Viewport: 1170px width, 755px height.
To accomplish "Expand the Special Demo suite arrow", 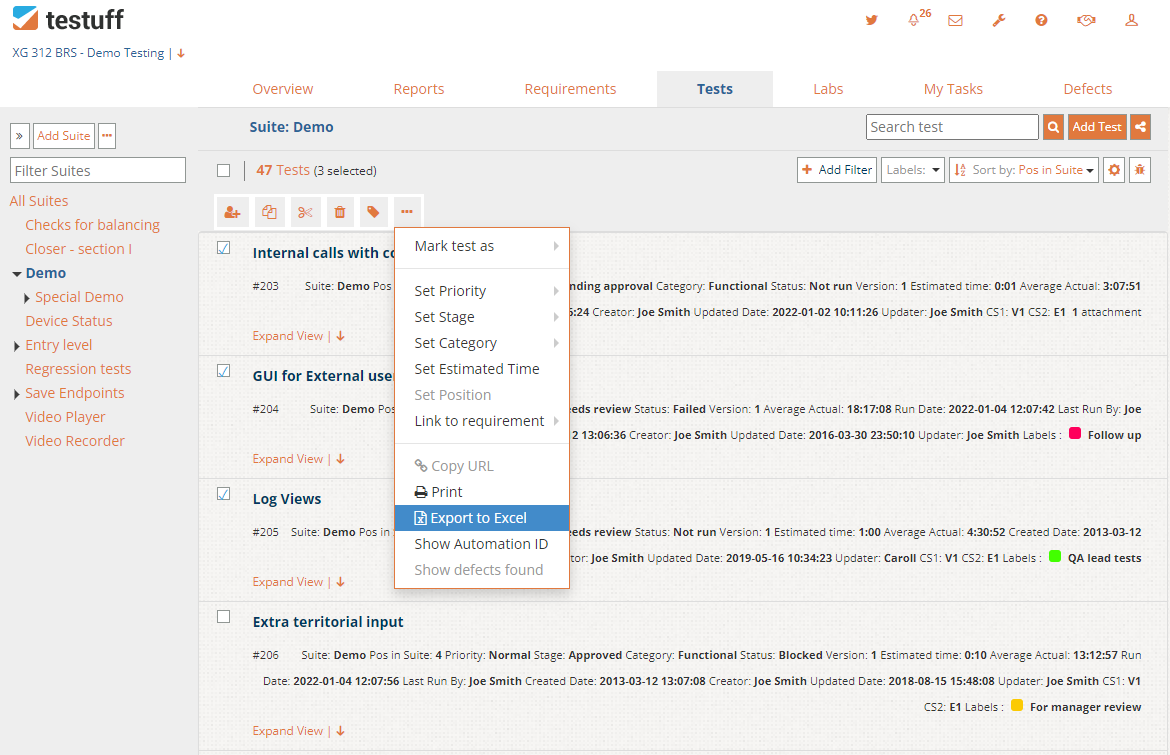I will [x=27, y=298].
